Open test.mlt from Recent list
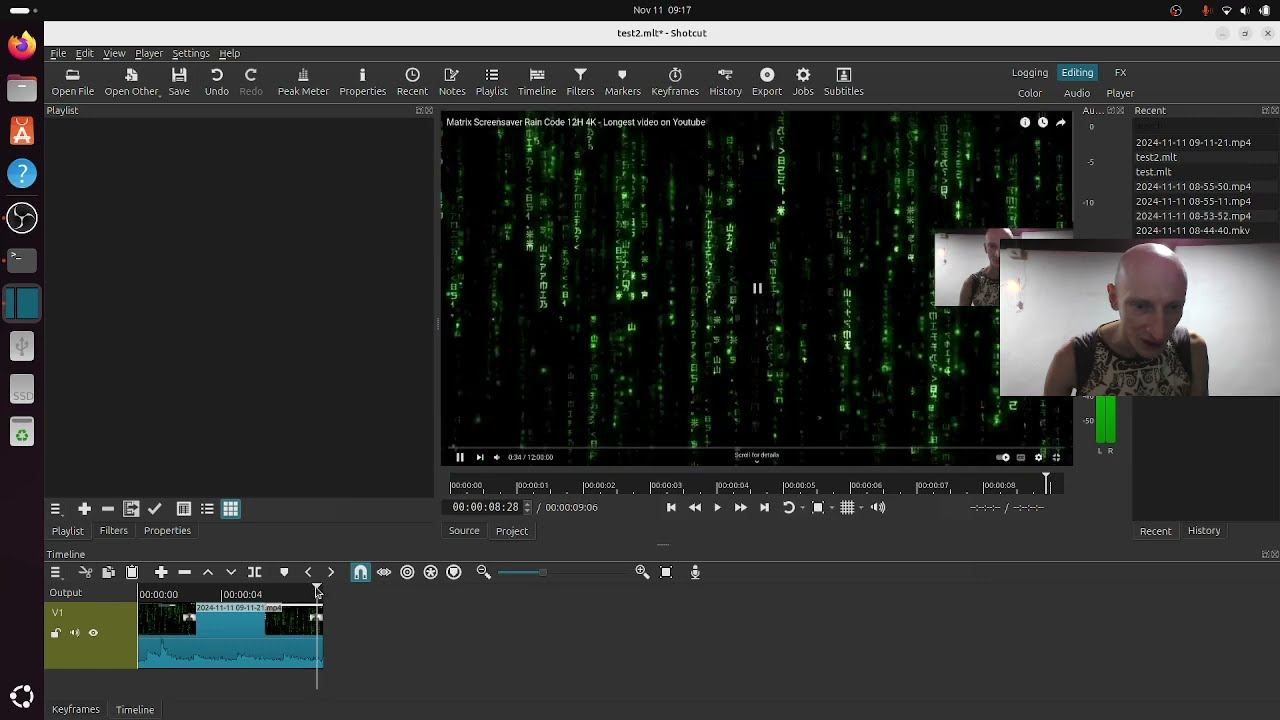 [x=1153, y=172]
